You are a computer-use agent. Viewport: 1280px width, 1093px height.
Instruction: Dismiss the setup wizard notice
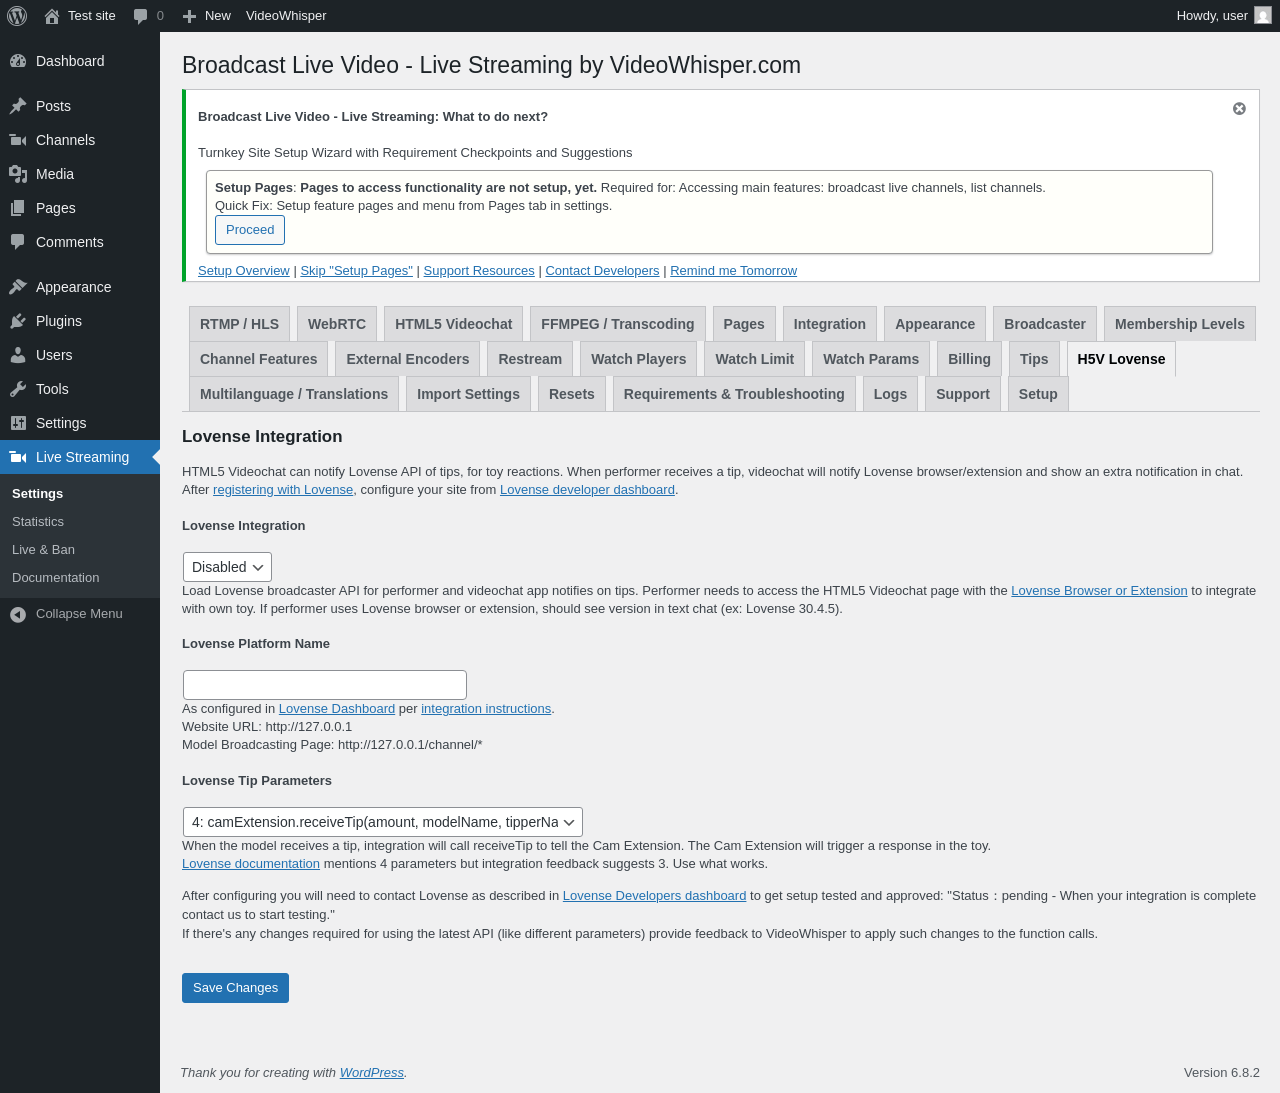1239,109
